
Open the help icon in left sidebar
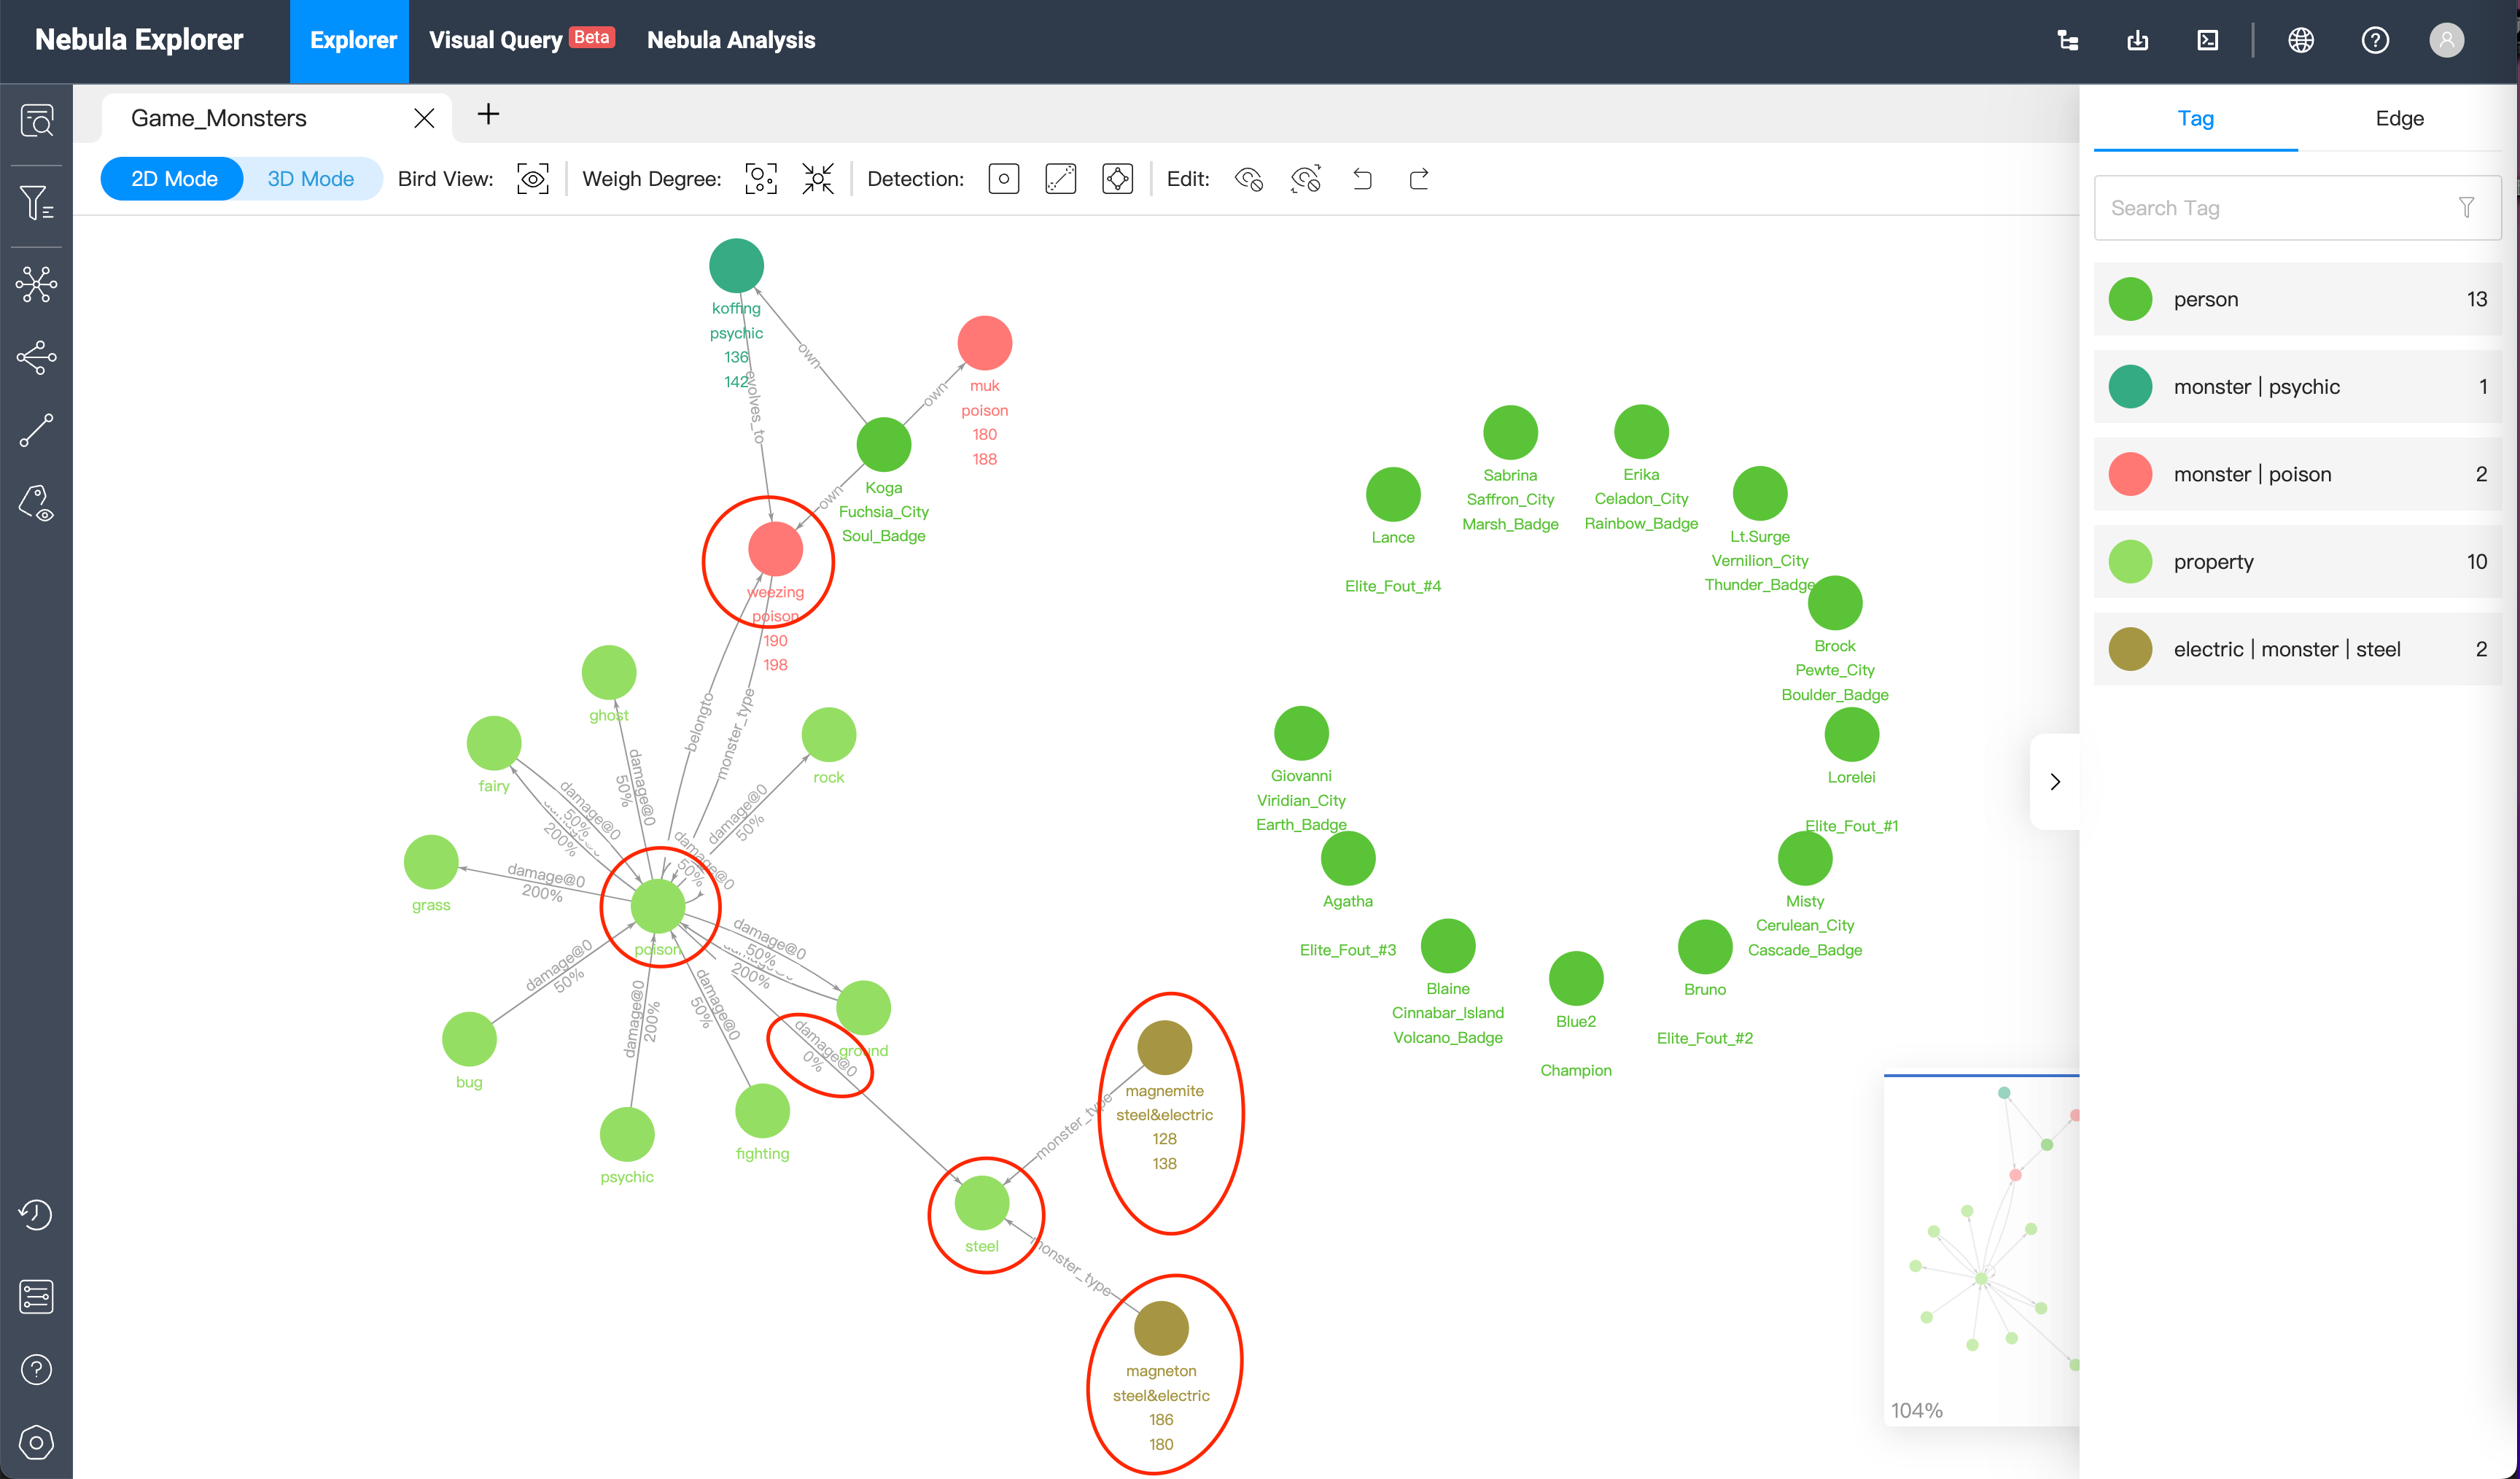(x=37, y=1369)
